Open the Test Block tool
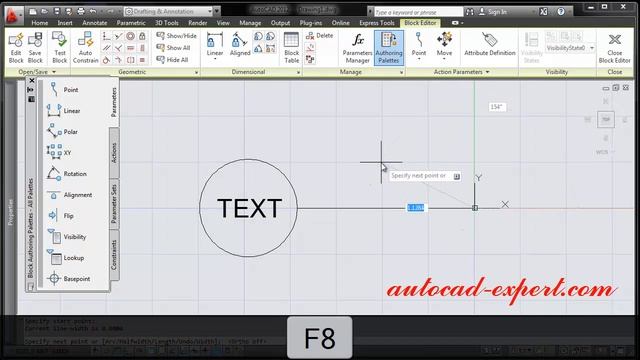The width and height of the screenshot is (640, 360). (x=60, y=48)
